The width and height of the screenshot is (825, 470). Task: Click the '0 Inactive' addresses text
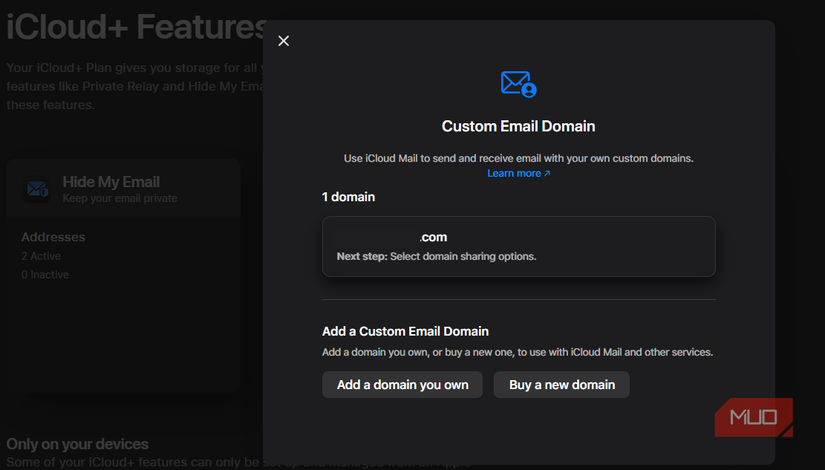(45, 275)
